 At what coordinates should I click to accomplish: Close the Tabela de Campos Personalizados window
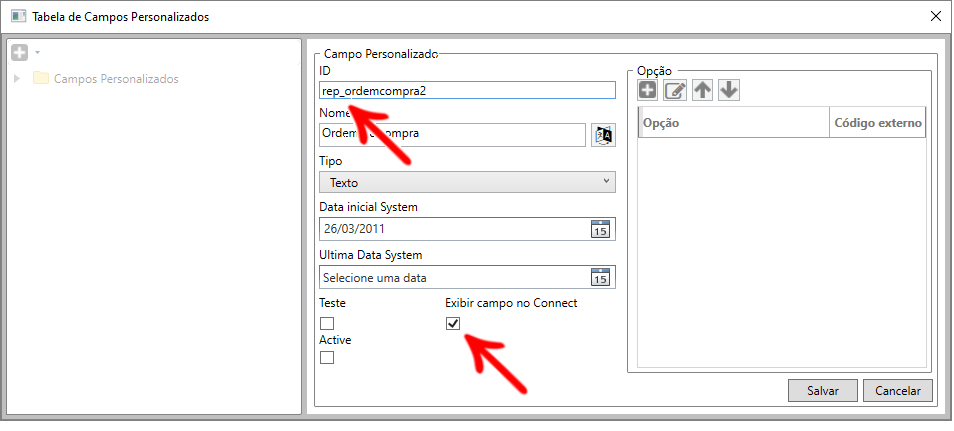pyautogui.click(x=936, y=16)
